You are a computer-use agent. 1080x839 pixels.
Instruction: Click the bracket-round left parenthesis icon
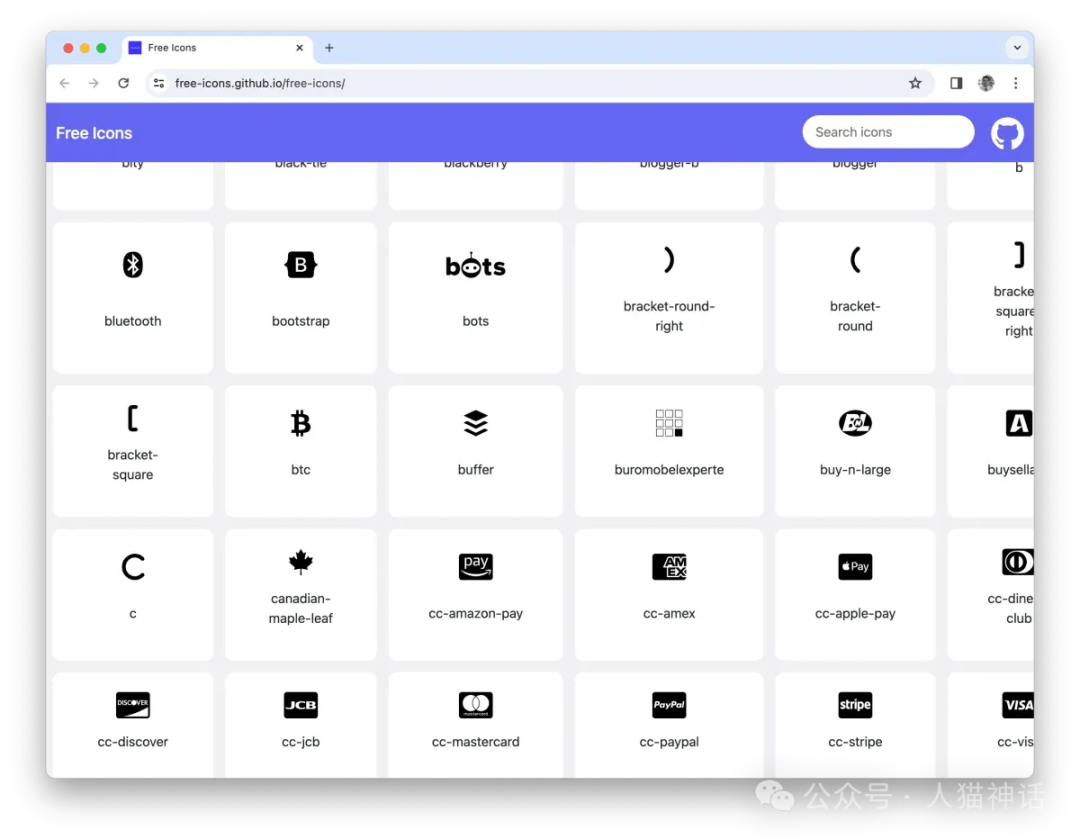pos(855,260)
